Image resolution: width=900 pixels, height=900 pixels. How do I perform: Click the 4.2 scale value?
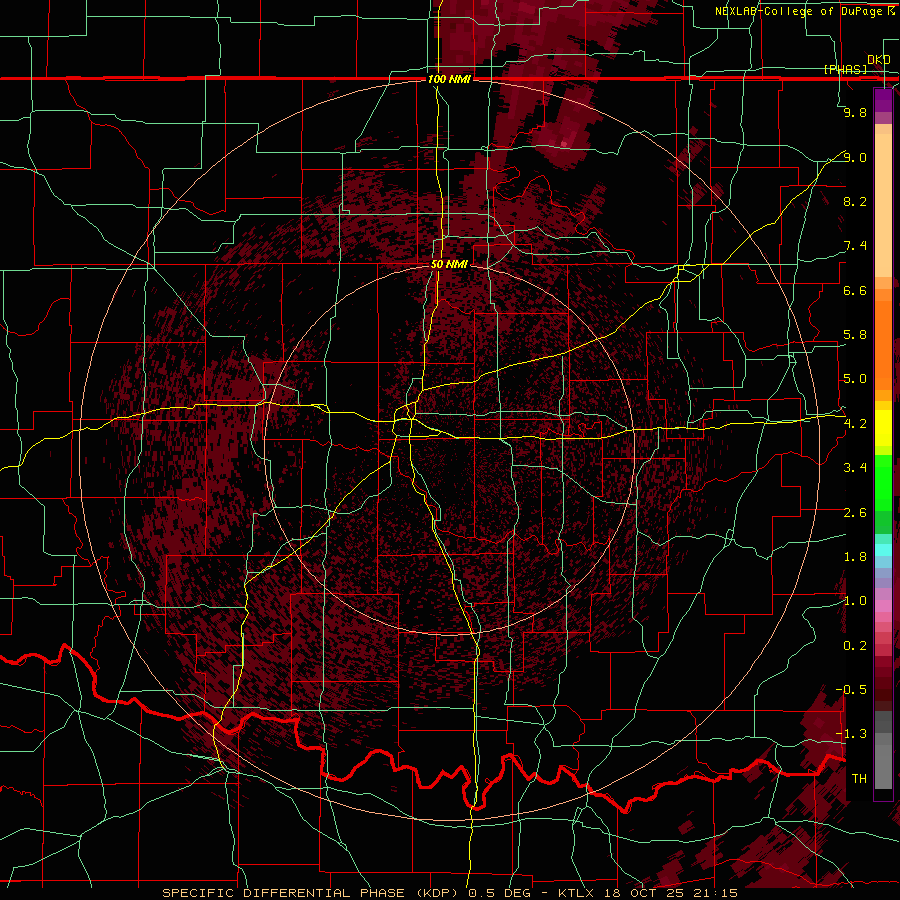pos(855,424)
